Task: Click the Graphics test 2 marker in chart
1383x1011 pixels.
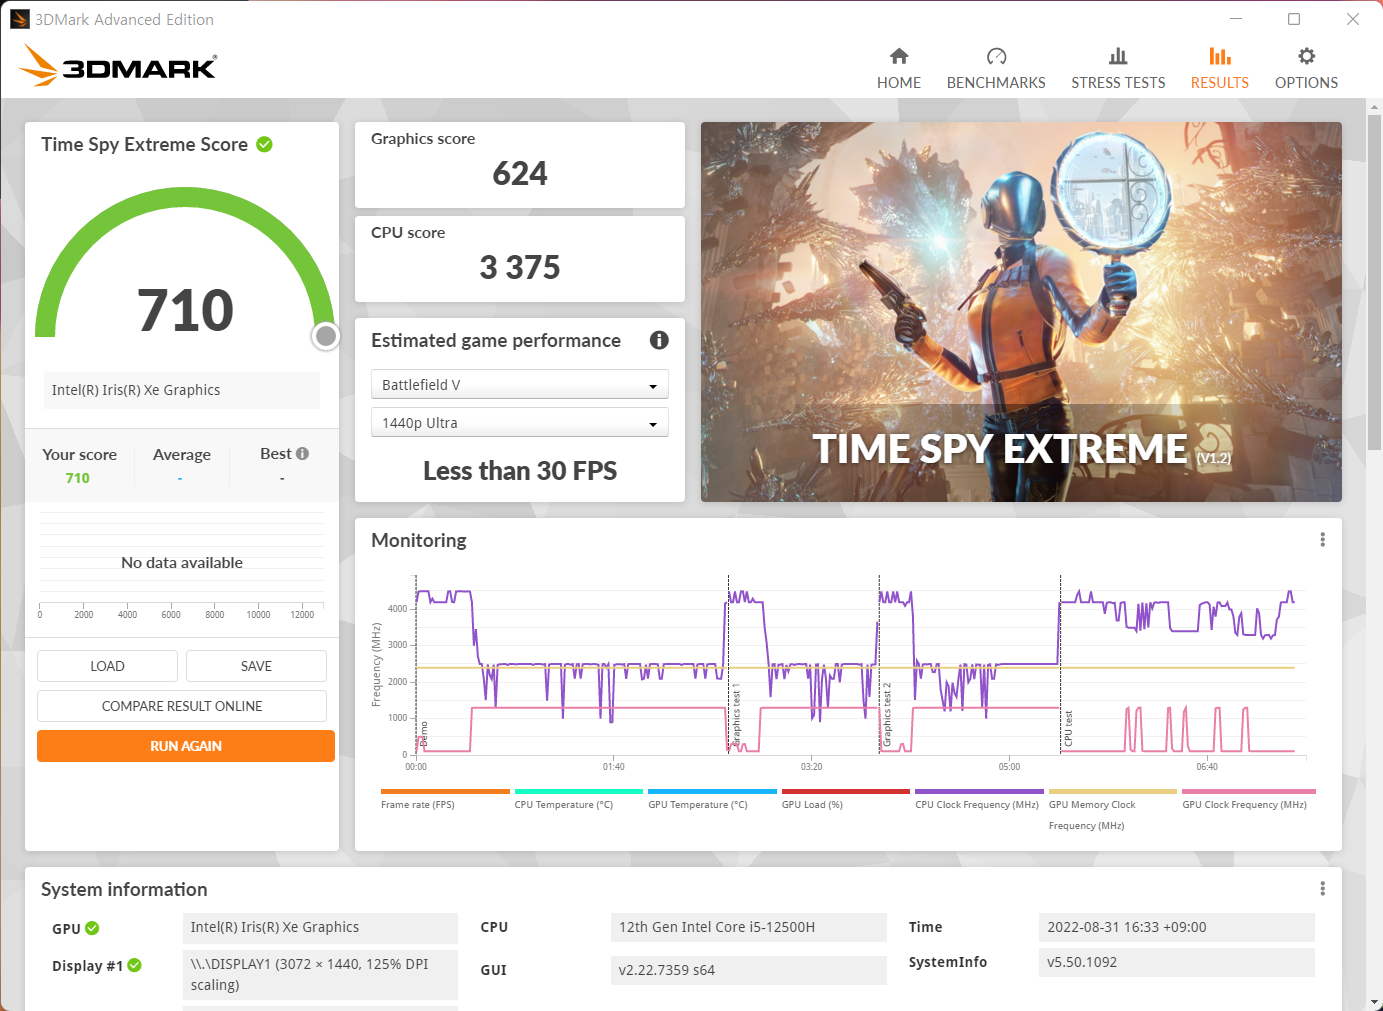Action: tap(886, 716)
